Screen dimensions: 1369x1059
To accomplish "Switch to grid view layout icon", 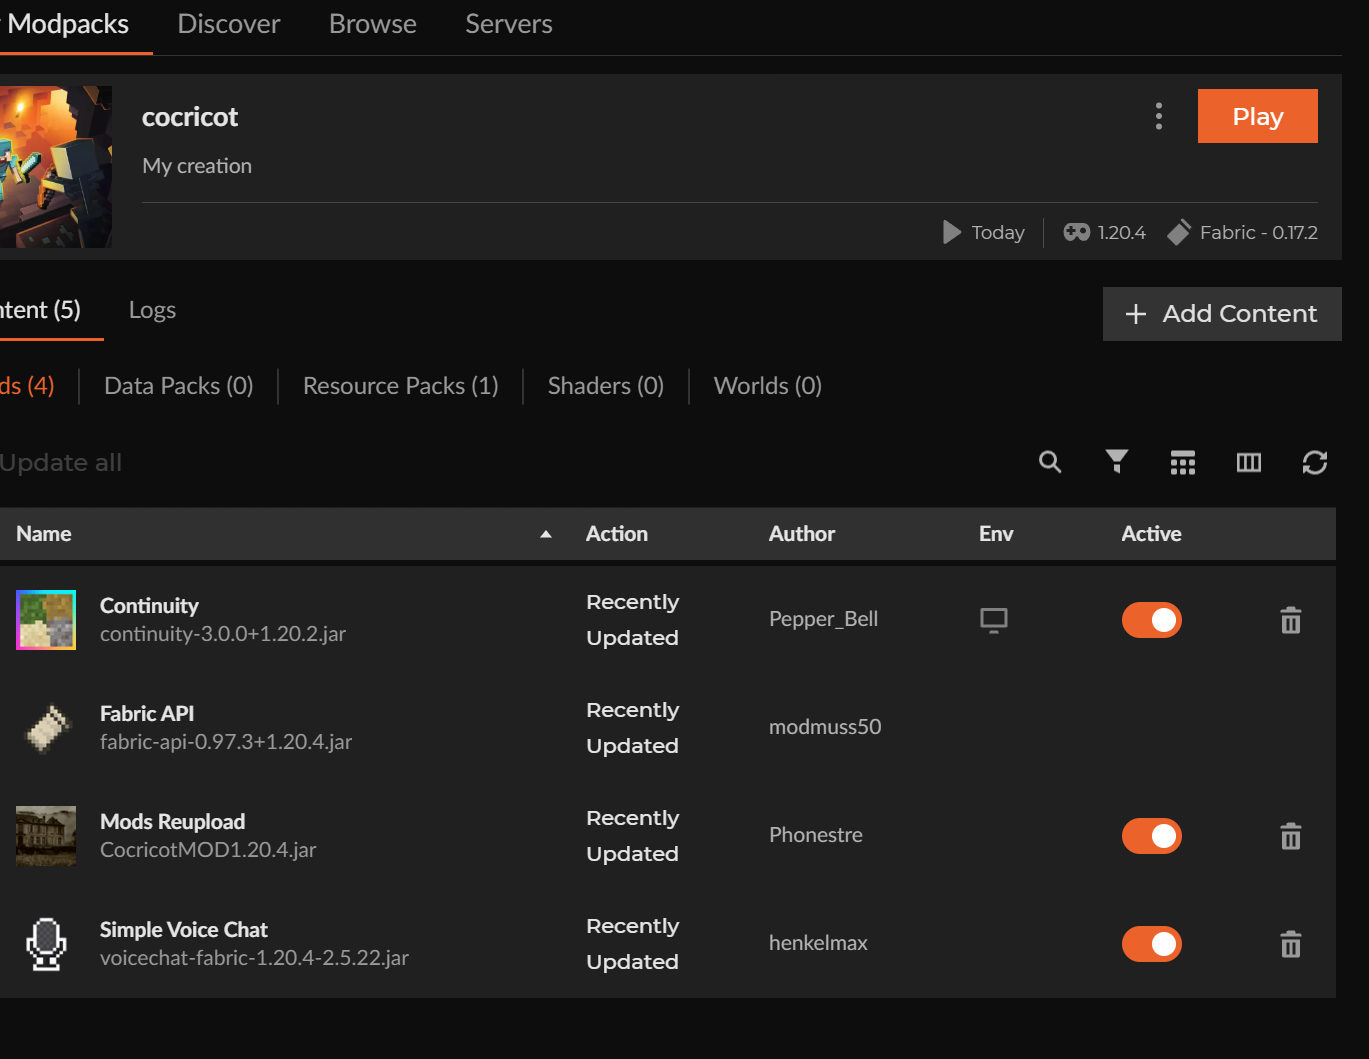I will (x=1183, y=462).
